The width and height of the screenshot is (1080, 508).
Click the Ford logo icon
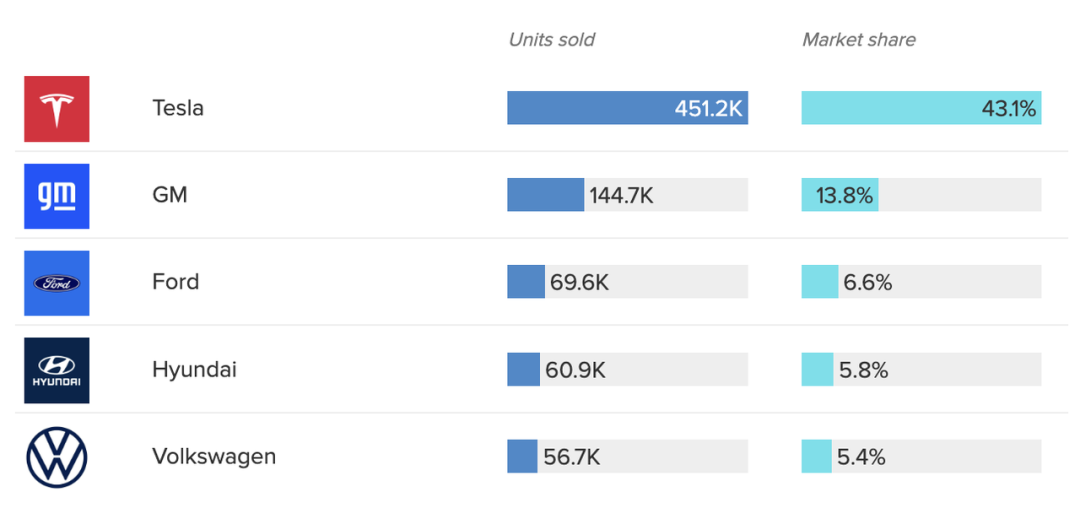pyautogui.click(x=57, y=283)
